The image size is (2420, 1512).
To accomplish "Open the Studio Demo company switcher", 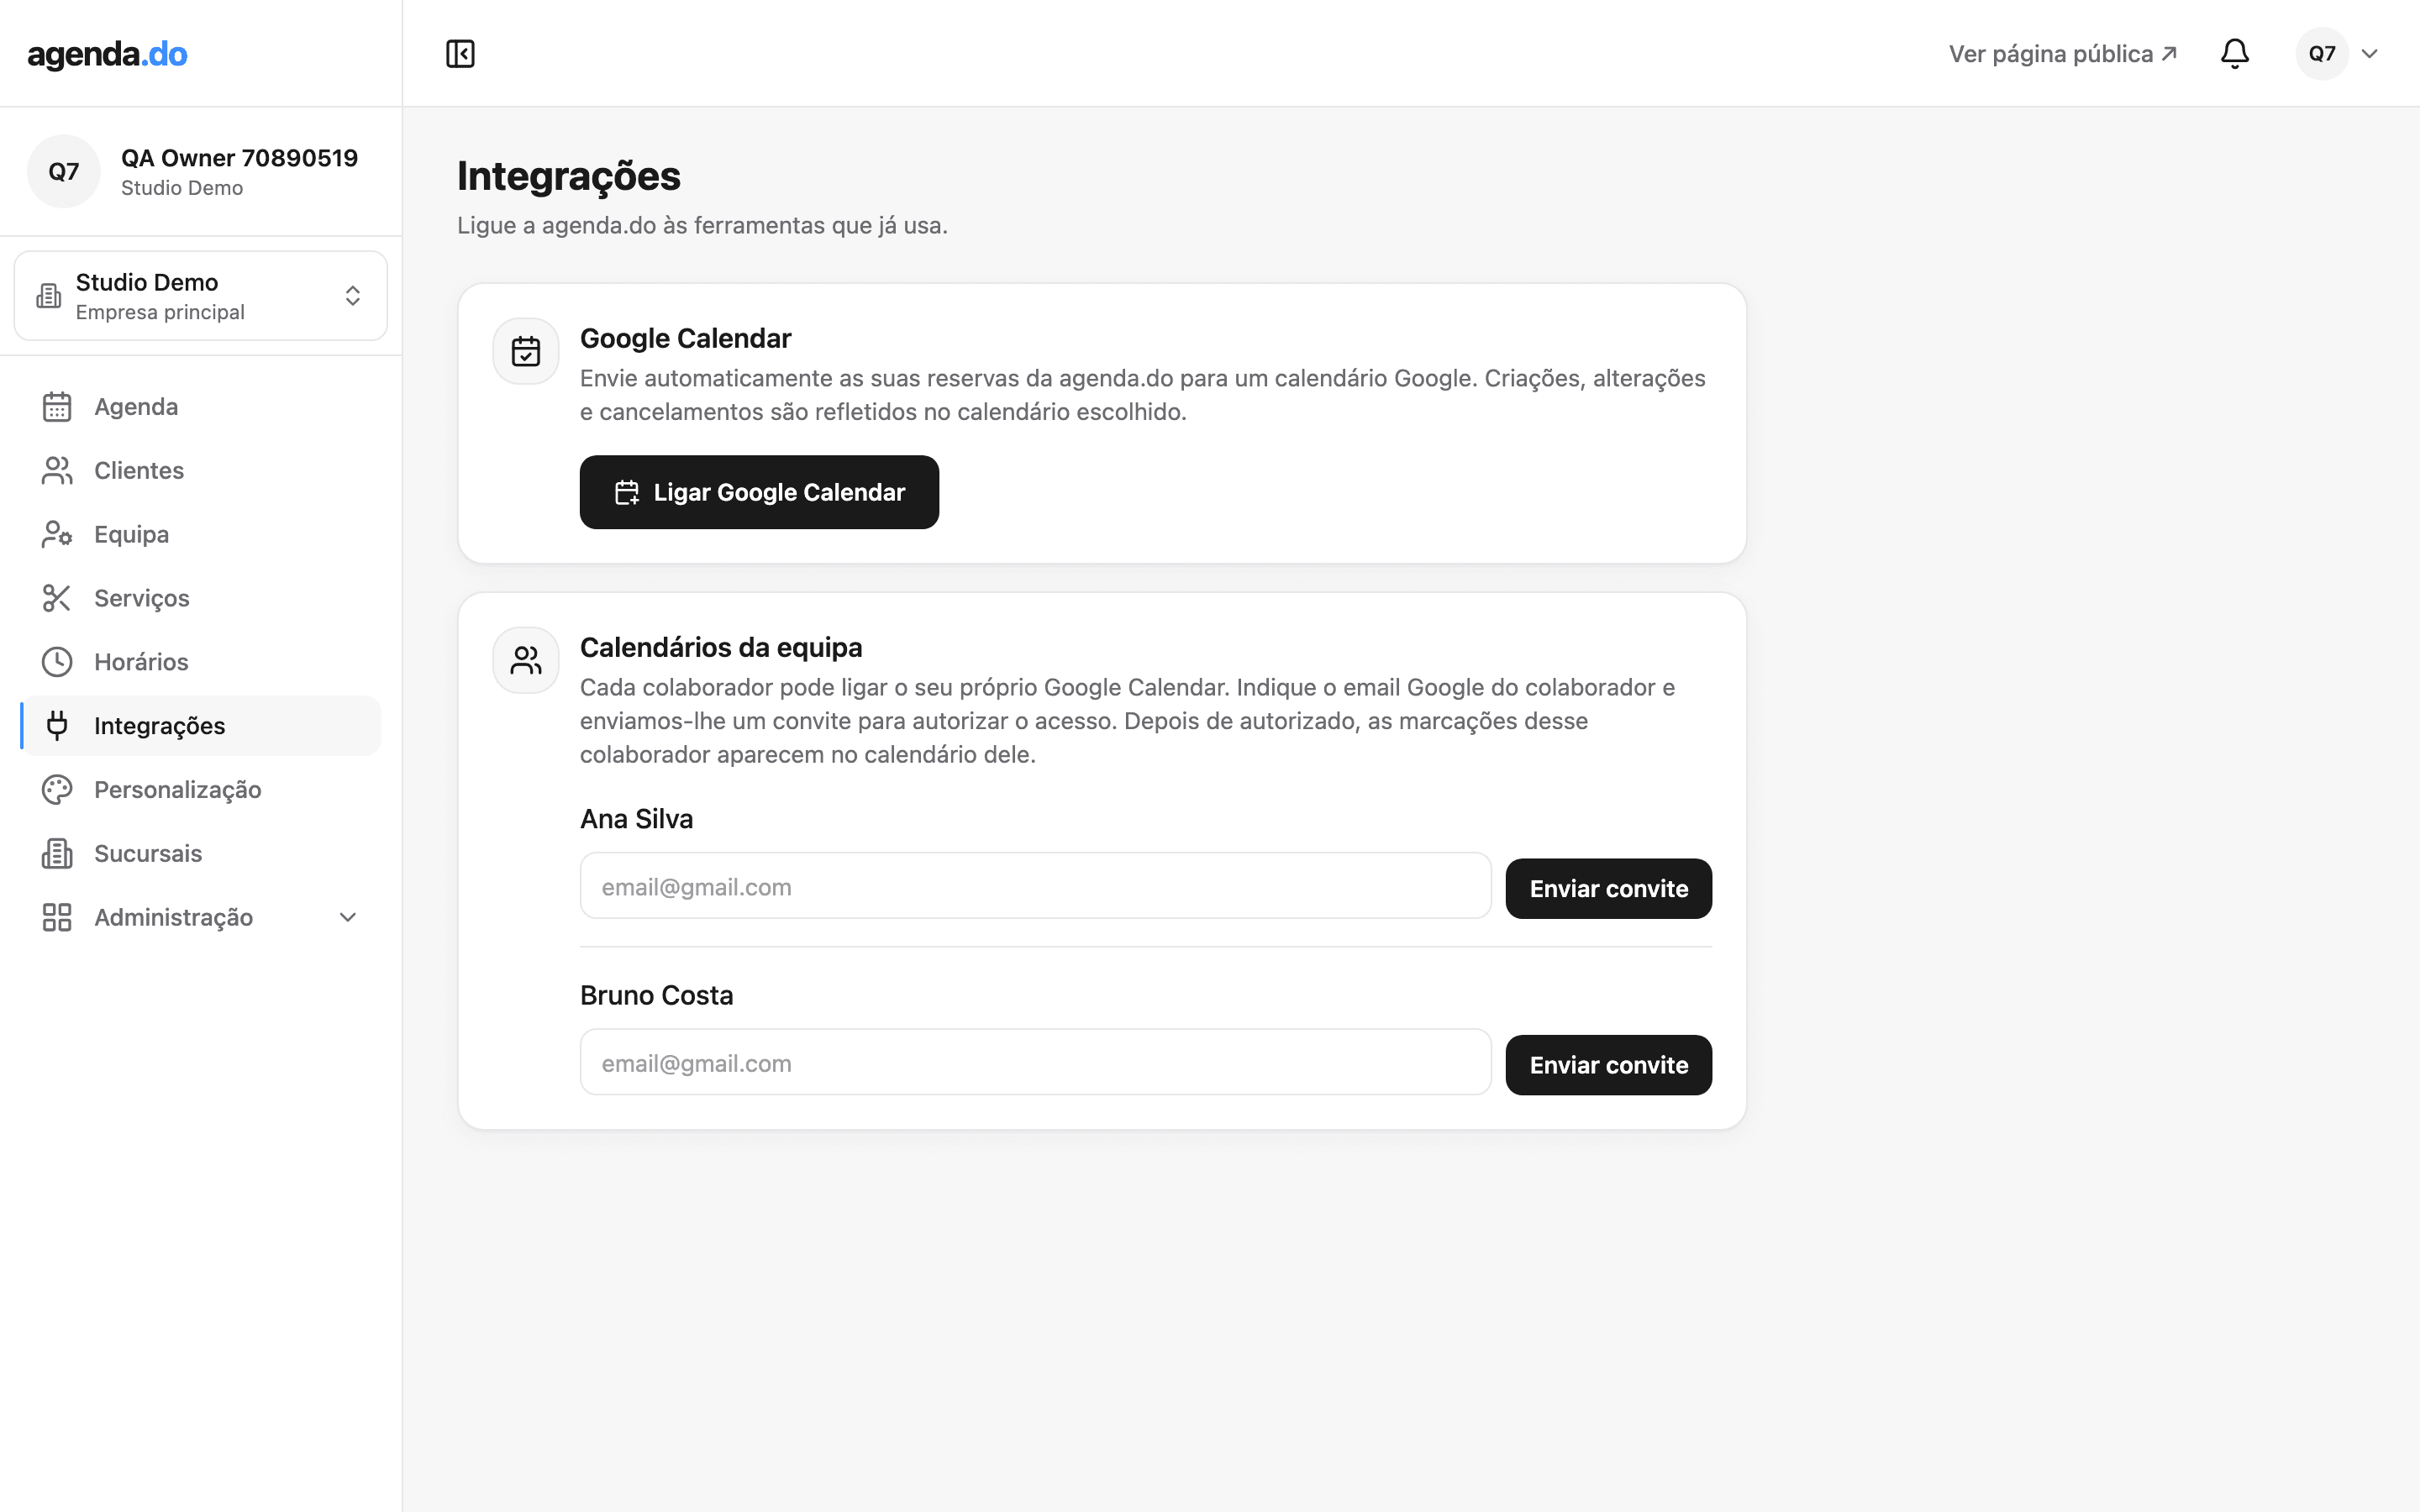I will 201,296.
